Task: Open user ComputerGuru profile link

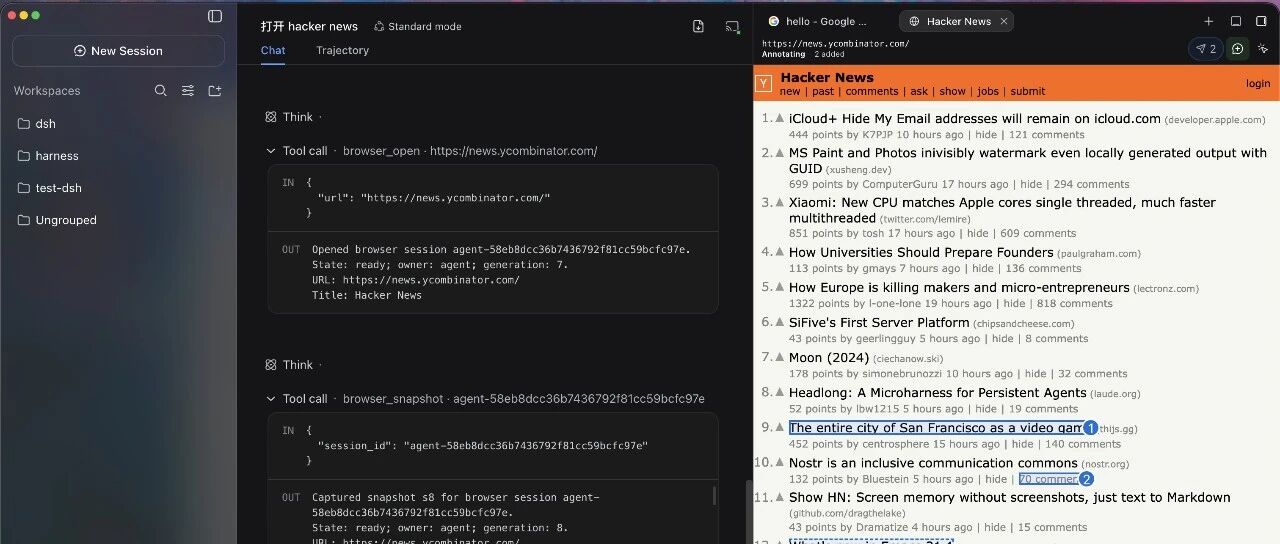Action: click(x=900, y=184)
